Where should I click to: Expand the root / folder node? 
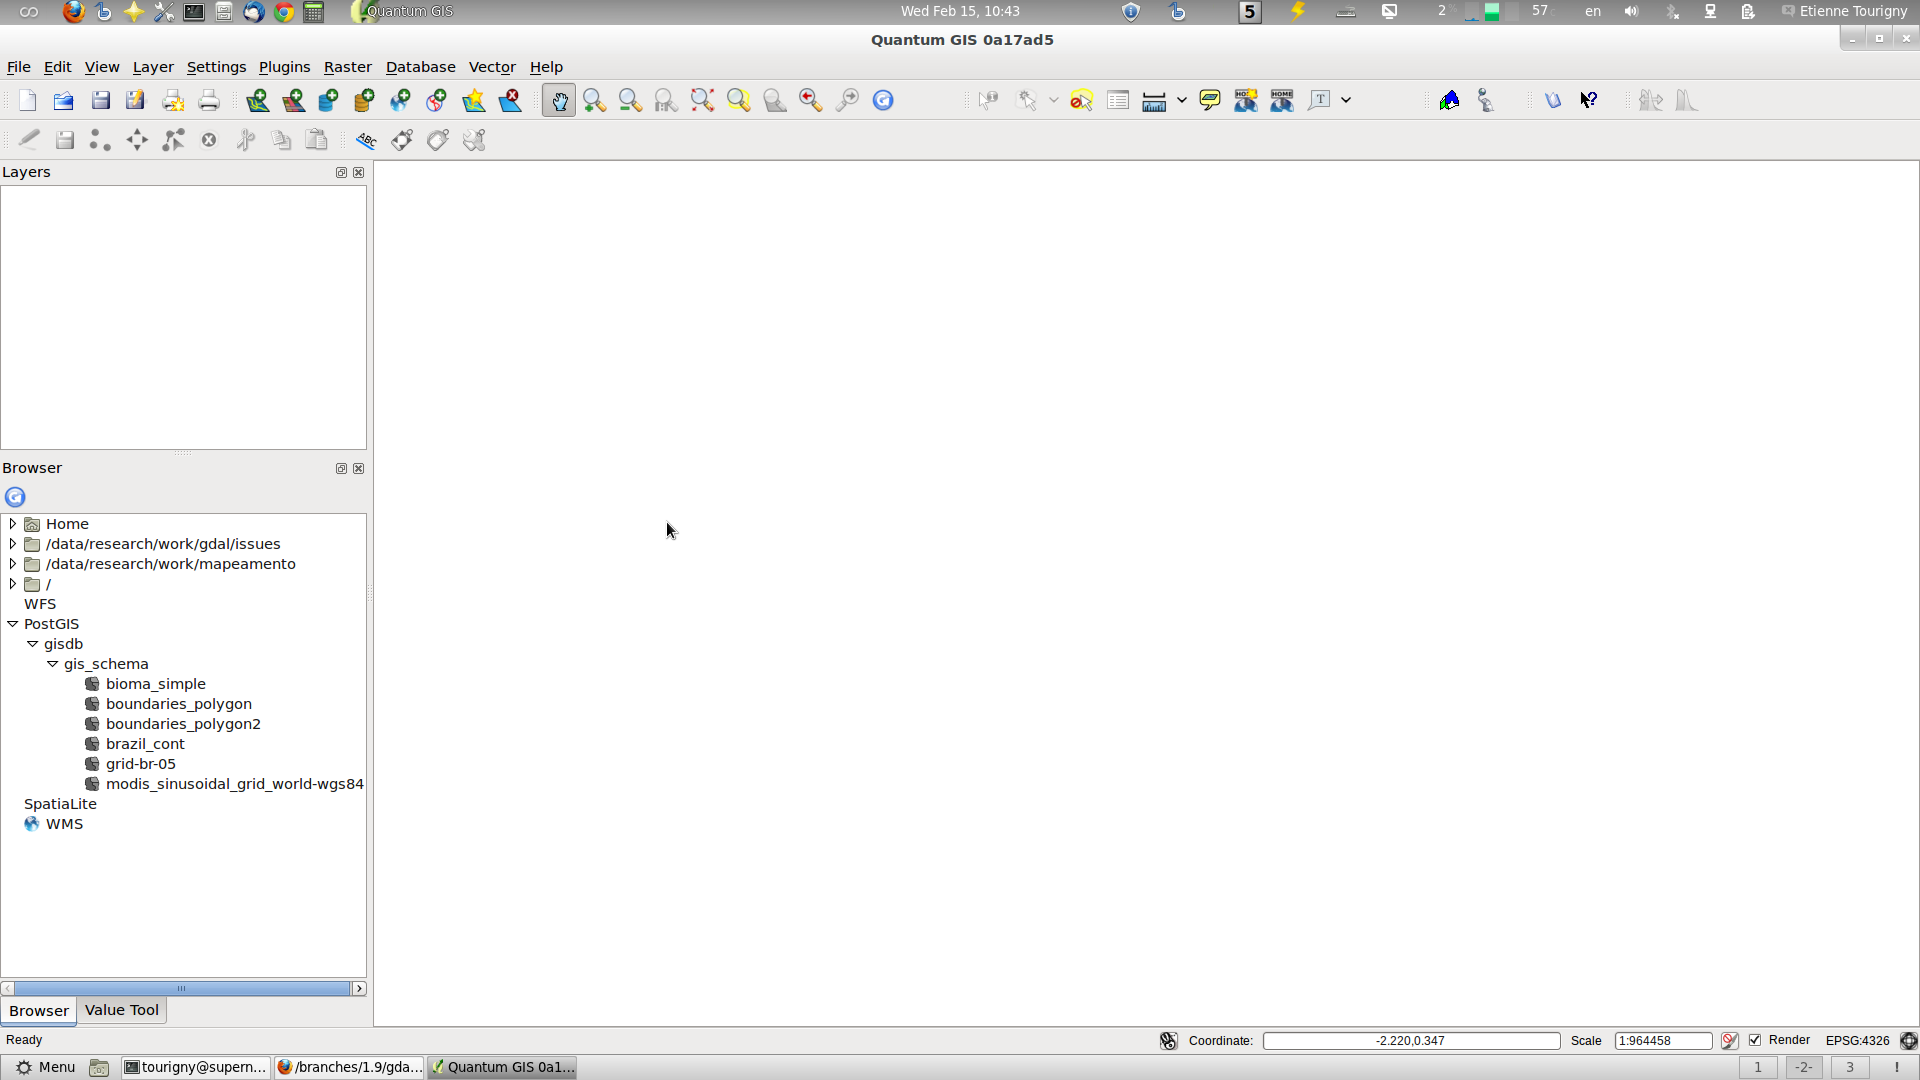[x=12, y=584]
